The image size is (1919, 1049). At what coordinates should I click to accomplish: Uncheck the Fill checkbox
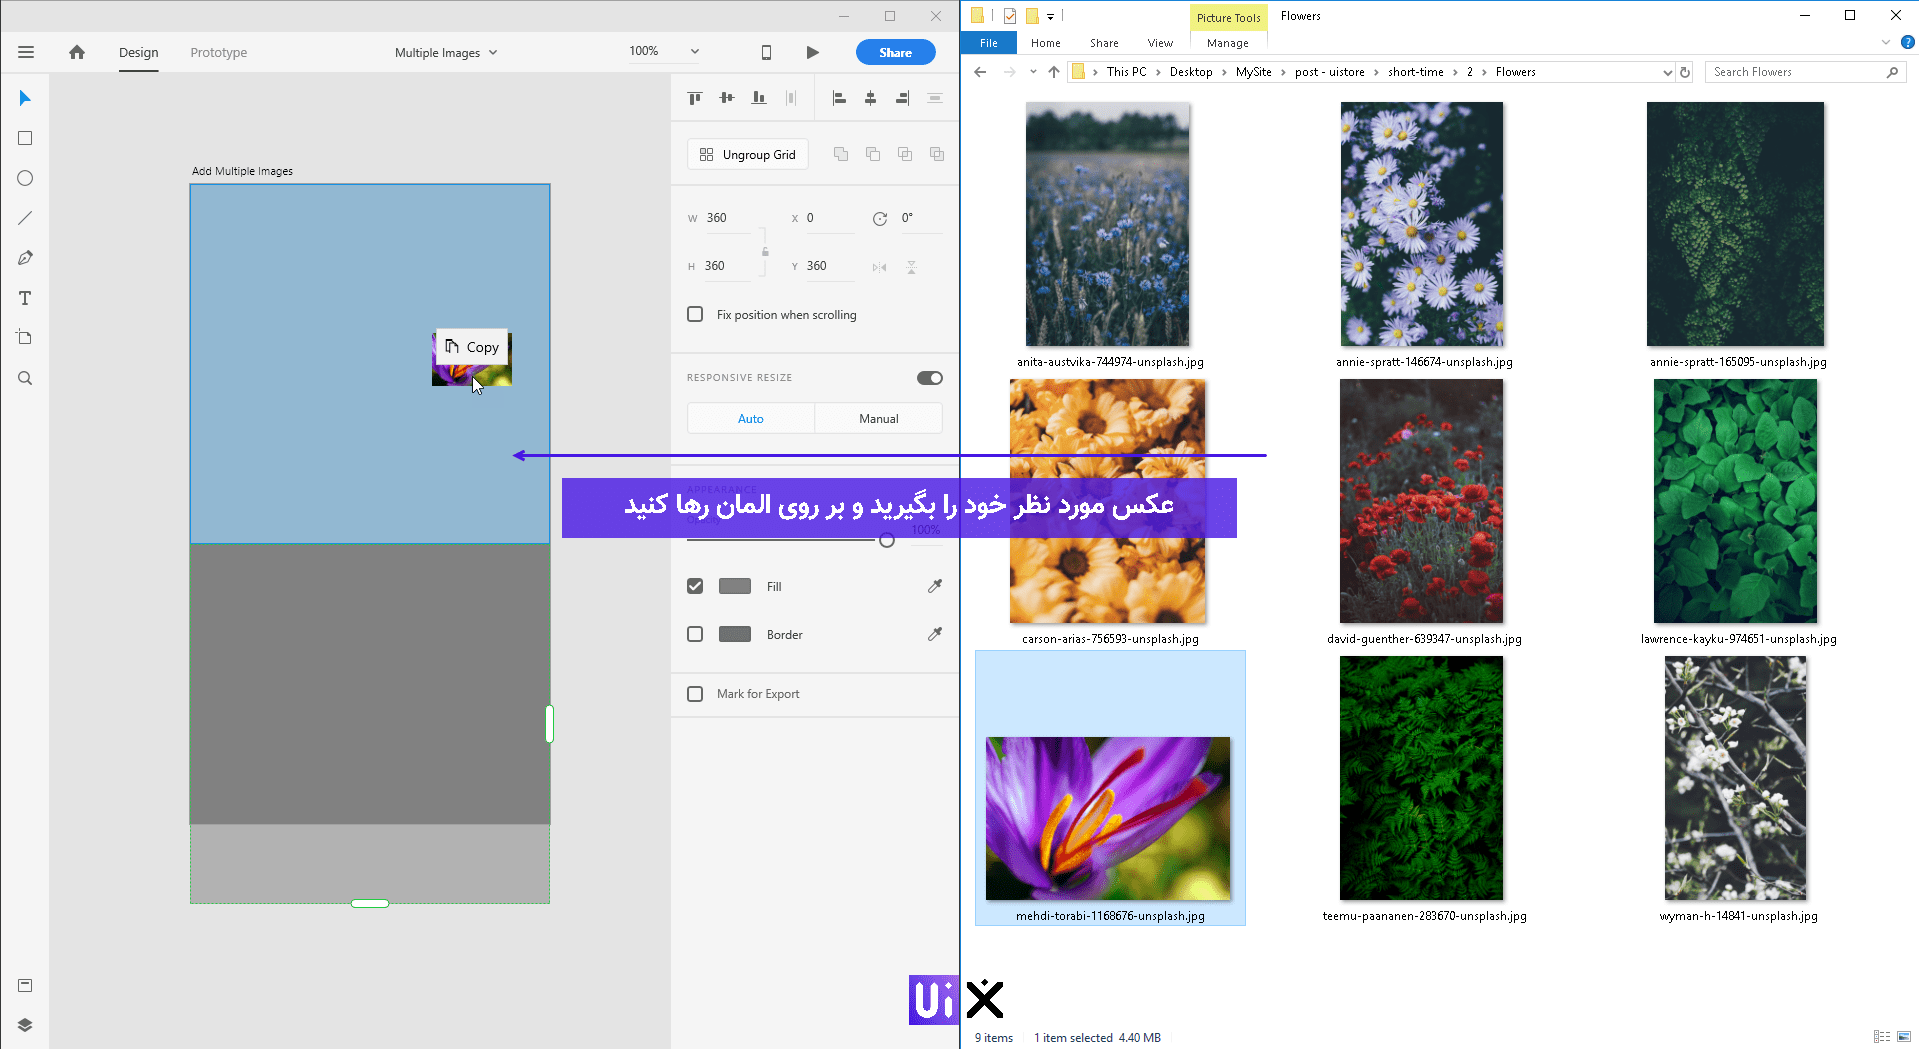(x=695, y=586)
